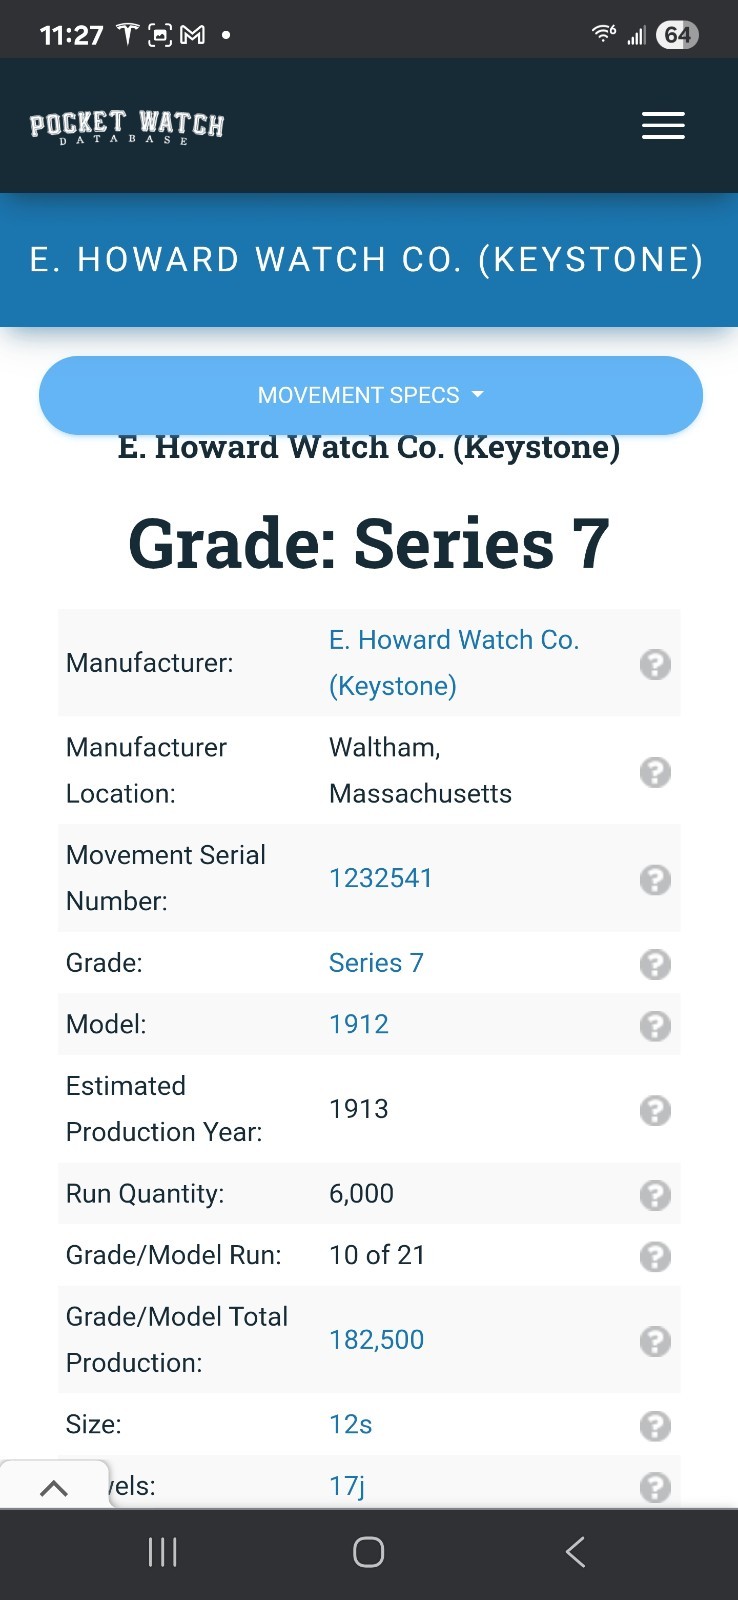The width and height of the screenshot is (738, 1600).
Task: Click the scroll-up chevron tab
Action: click(x=54, y=1488)
